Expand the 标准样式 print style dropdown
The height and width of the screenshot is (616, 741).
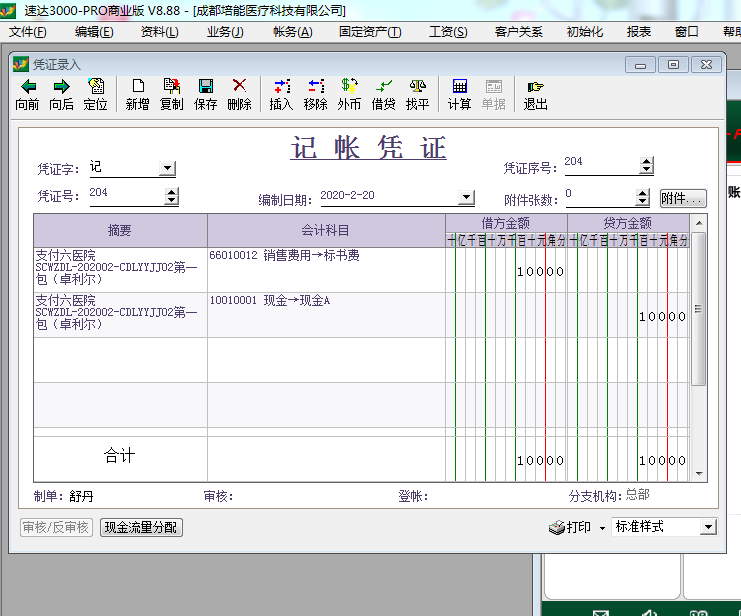point(708,527)
